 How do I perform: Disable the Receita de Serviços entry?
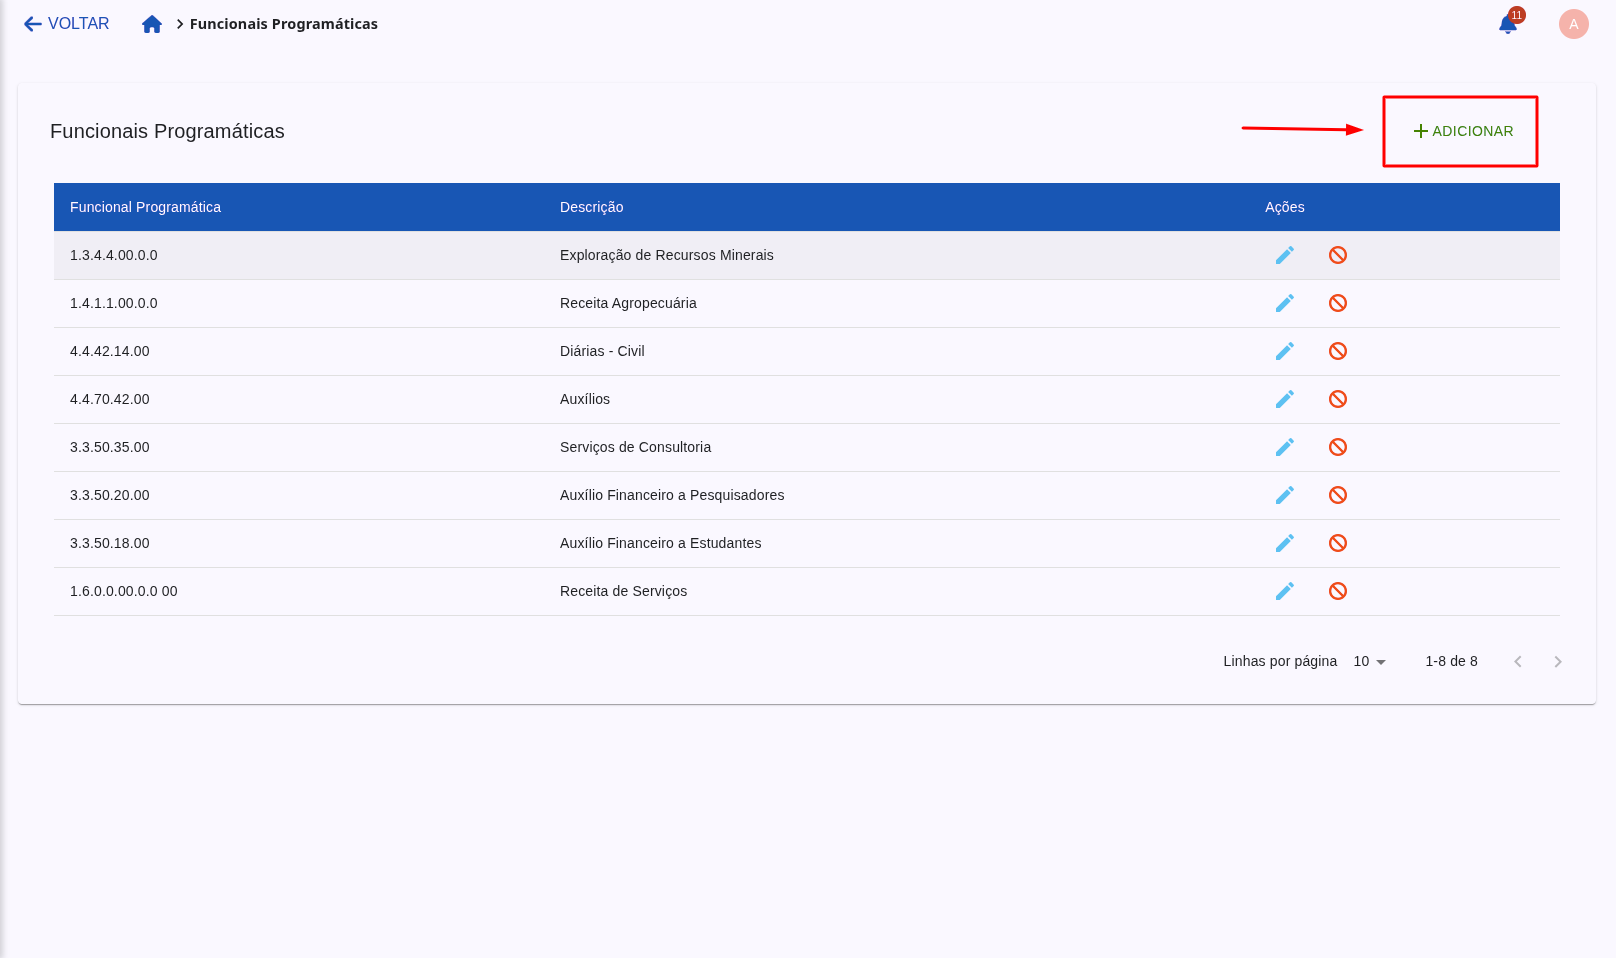point(1338,591)
